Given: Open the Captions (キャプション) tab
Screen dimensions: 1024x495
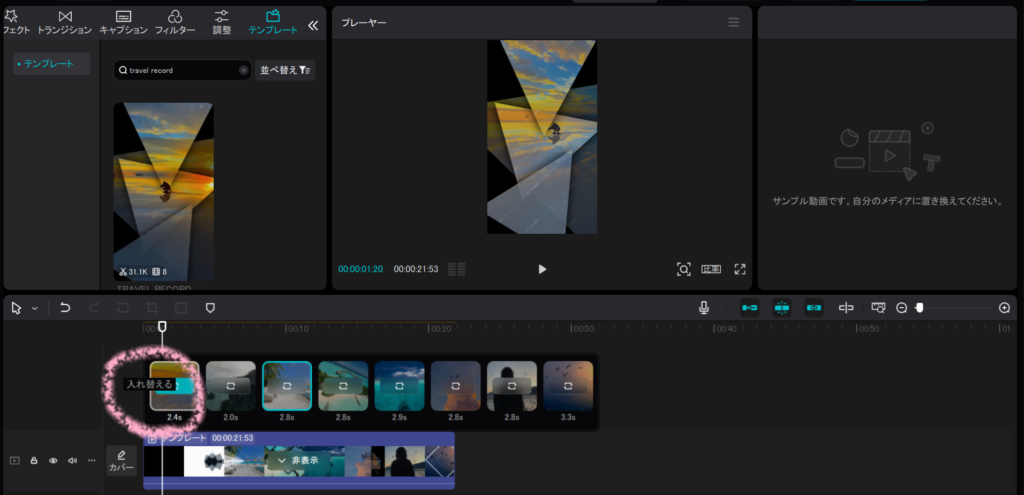Looking at the screenshot, I should tap(123, 22).
